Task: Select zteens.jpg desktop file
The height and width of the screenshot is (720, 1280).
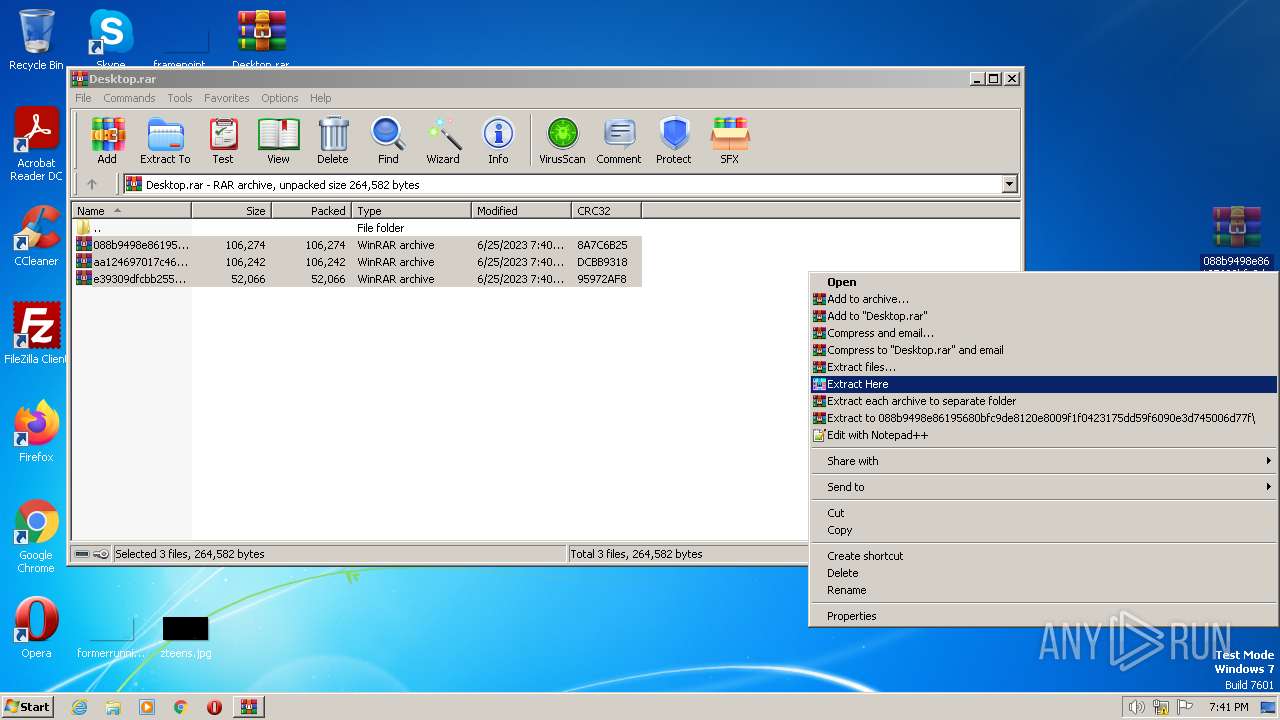Action: tap(186, 636)
